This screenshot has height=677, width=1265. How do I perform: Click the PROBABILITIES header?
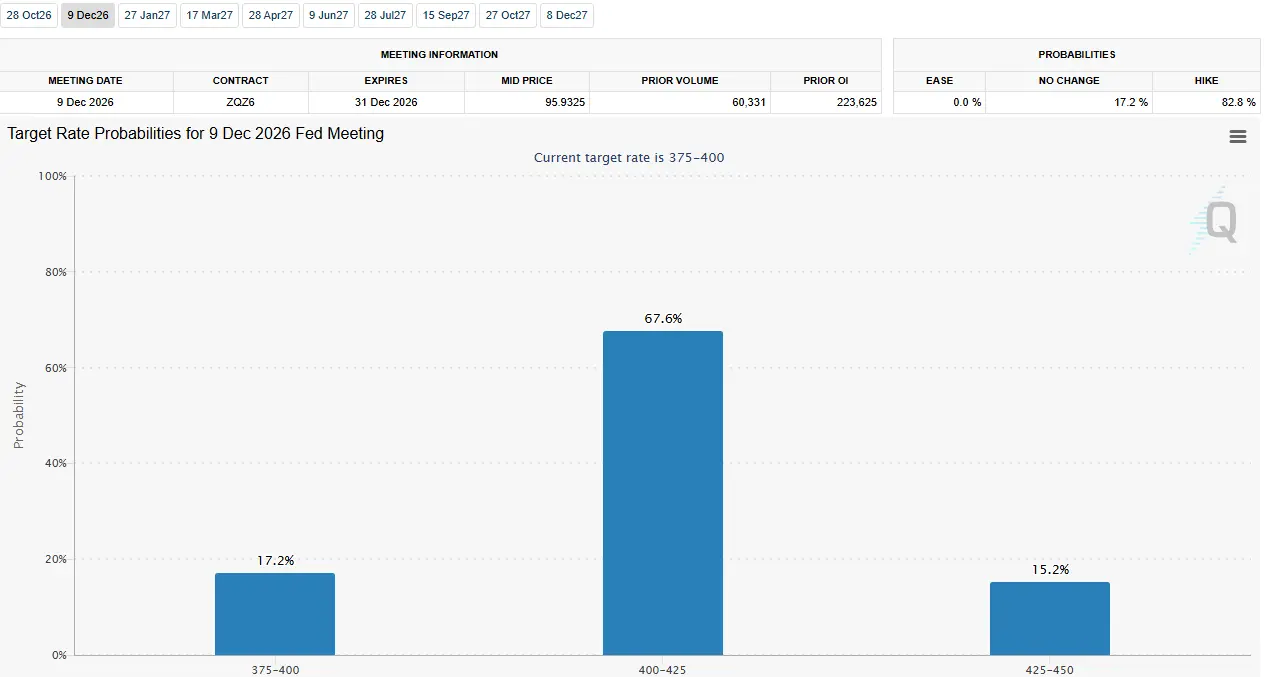click(1077, 54)
